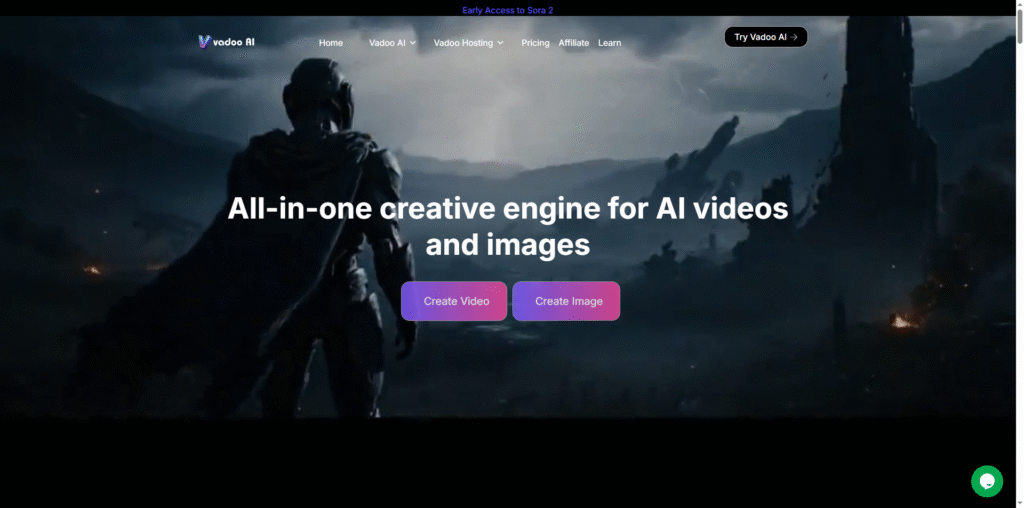
Task: Click the hero headline about AI videos
Action: tap(507, 227)
